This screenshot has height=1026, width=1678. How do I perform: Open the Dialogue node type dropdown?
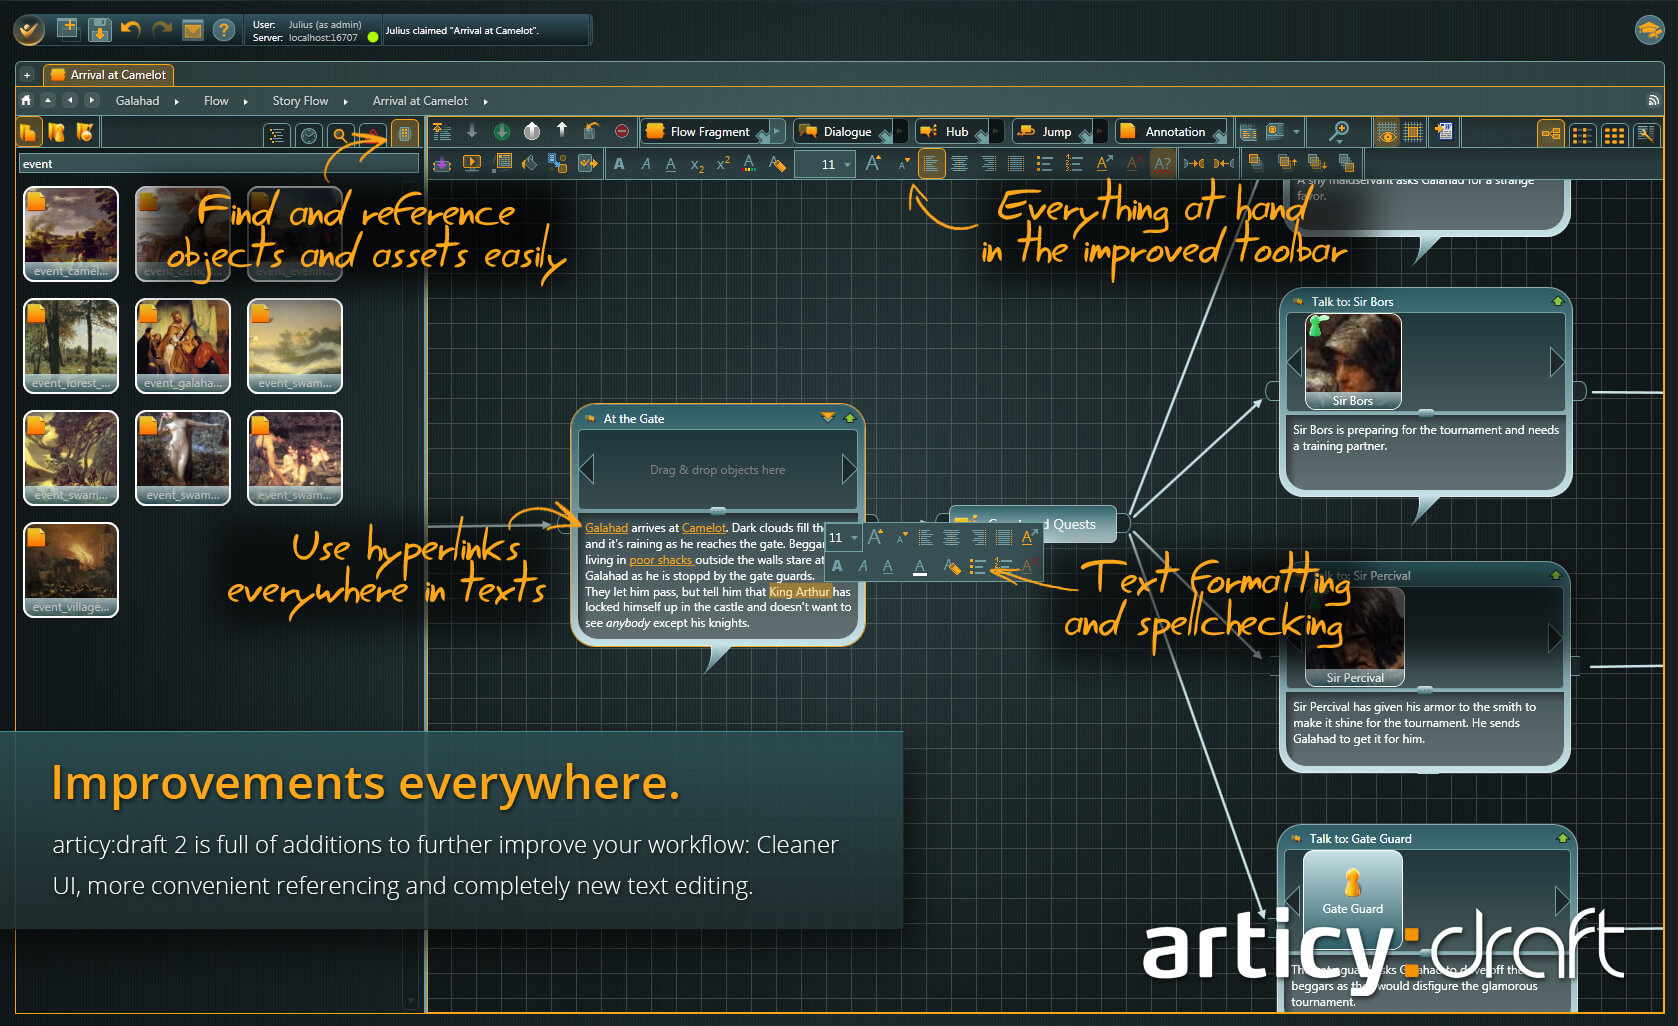(899, 131)
